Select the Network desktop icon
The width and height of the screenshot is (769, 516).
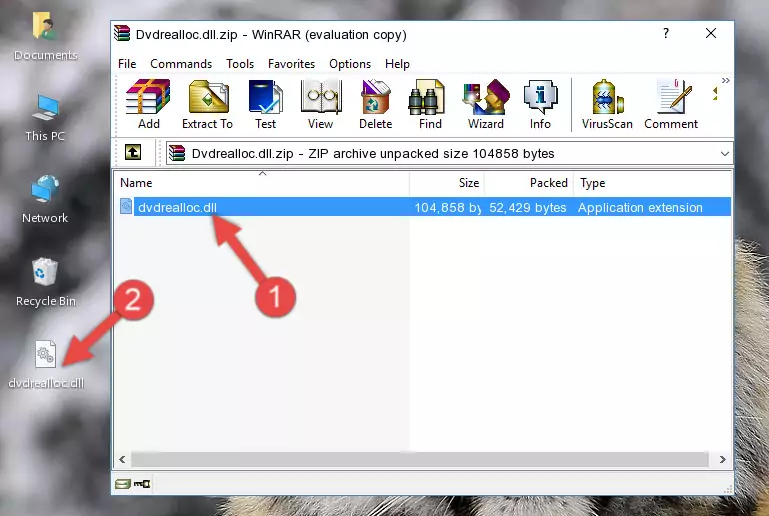(45, 199)
